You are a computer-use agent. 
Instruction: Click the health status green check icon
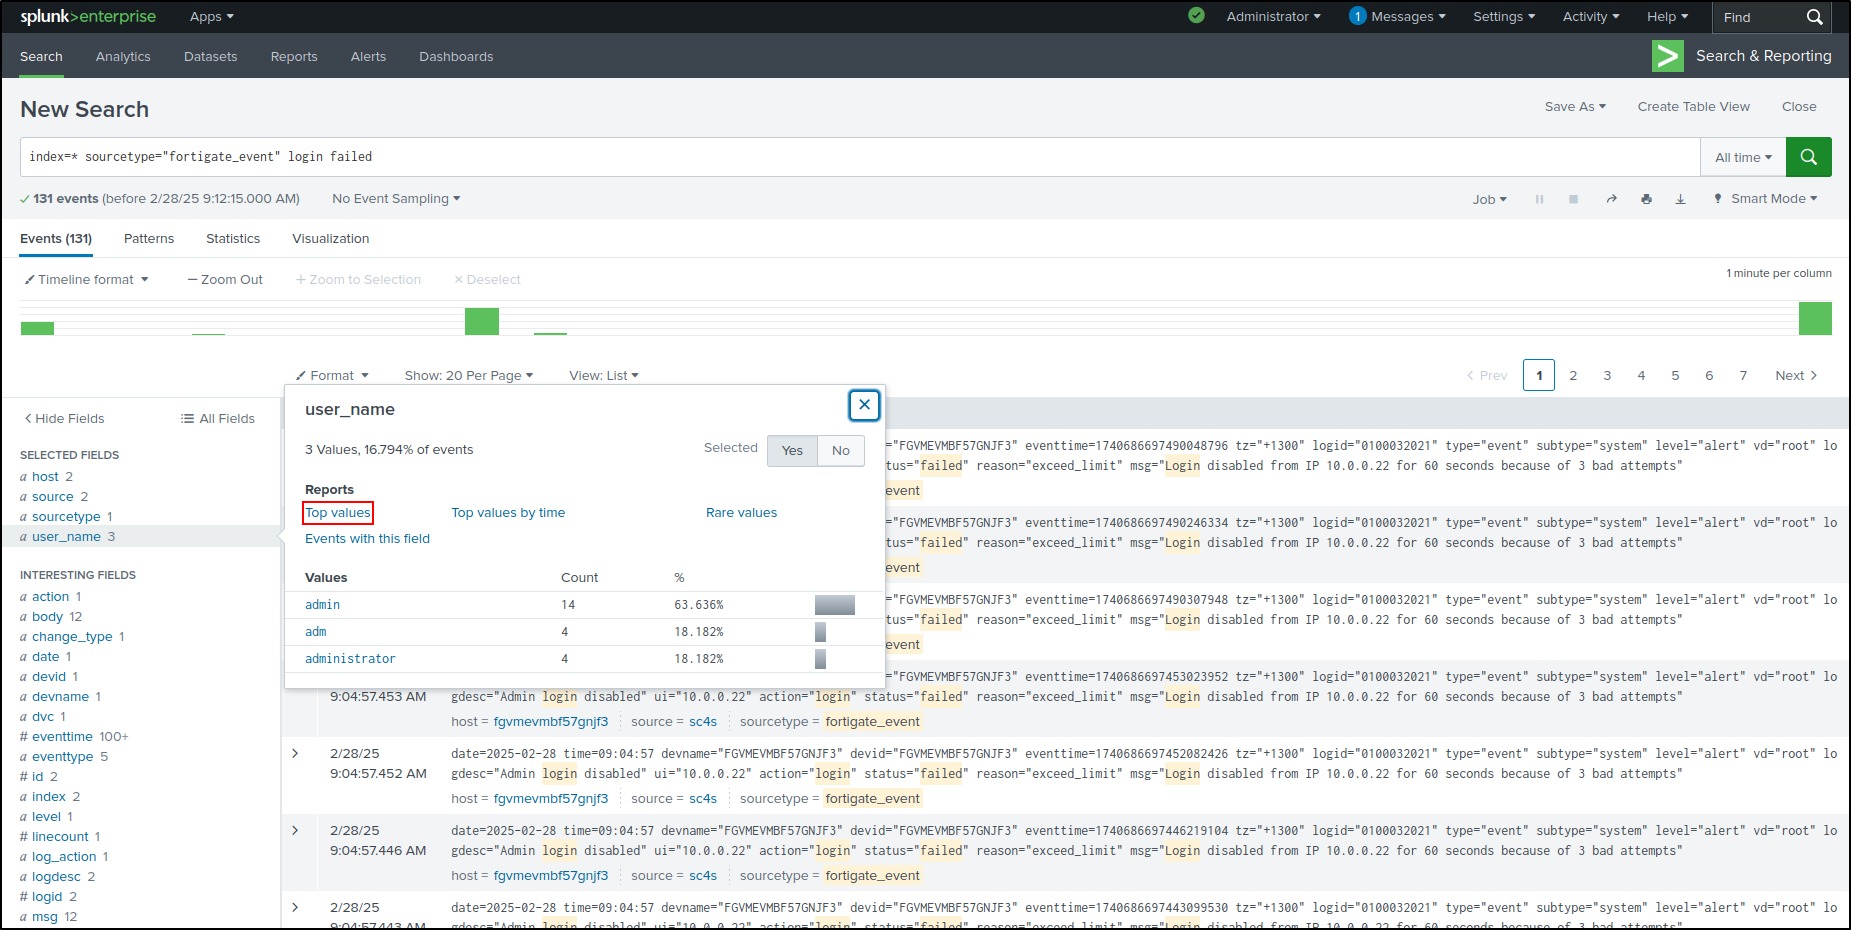click(x=1196, y=16)
